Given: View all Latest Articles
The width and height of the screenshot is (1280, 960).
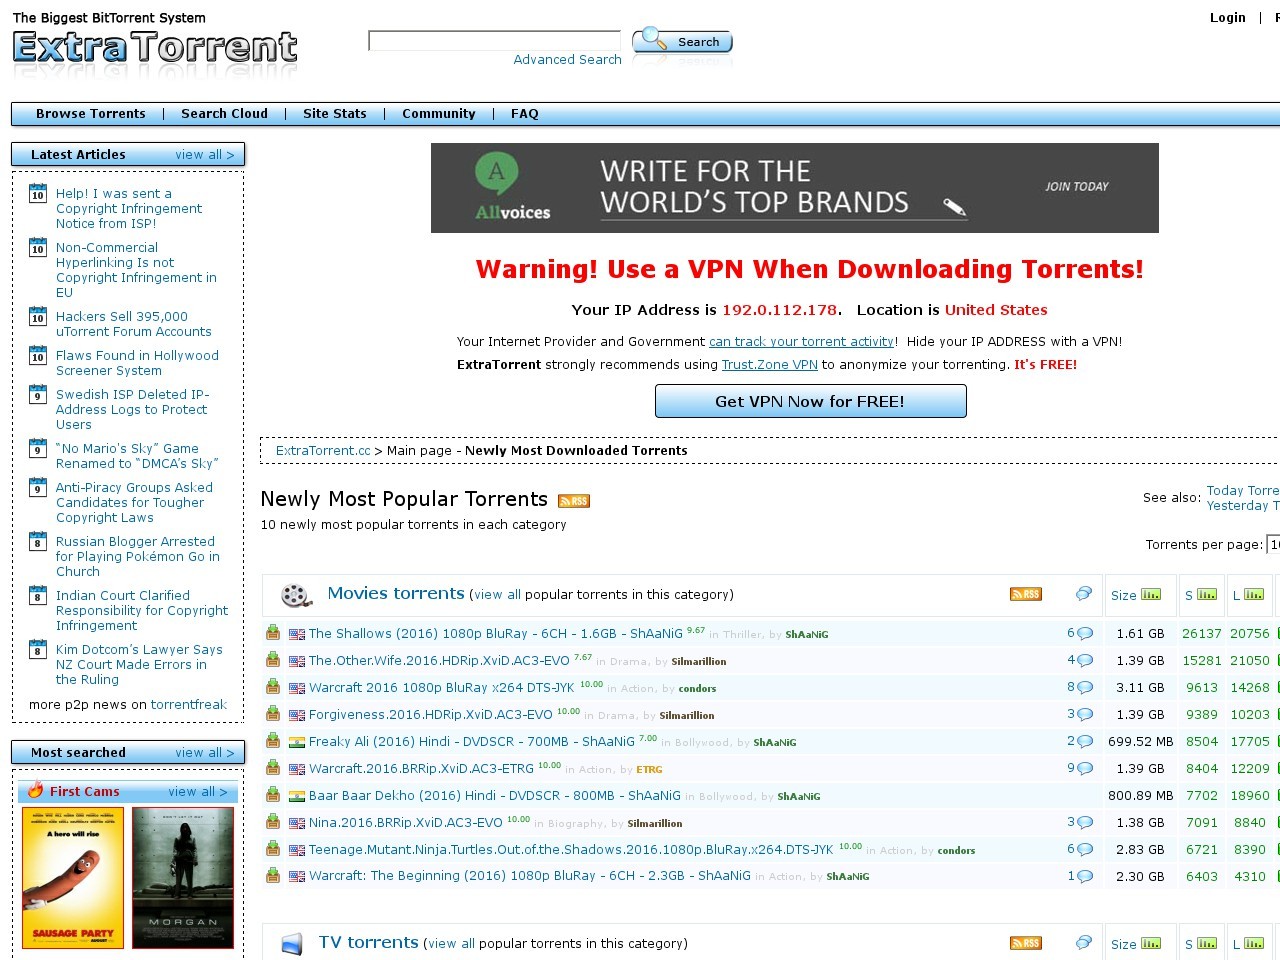Looking at the screenshot, I should (205, 155).
